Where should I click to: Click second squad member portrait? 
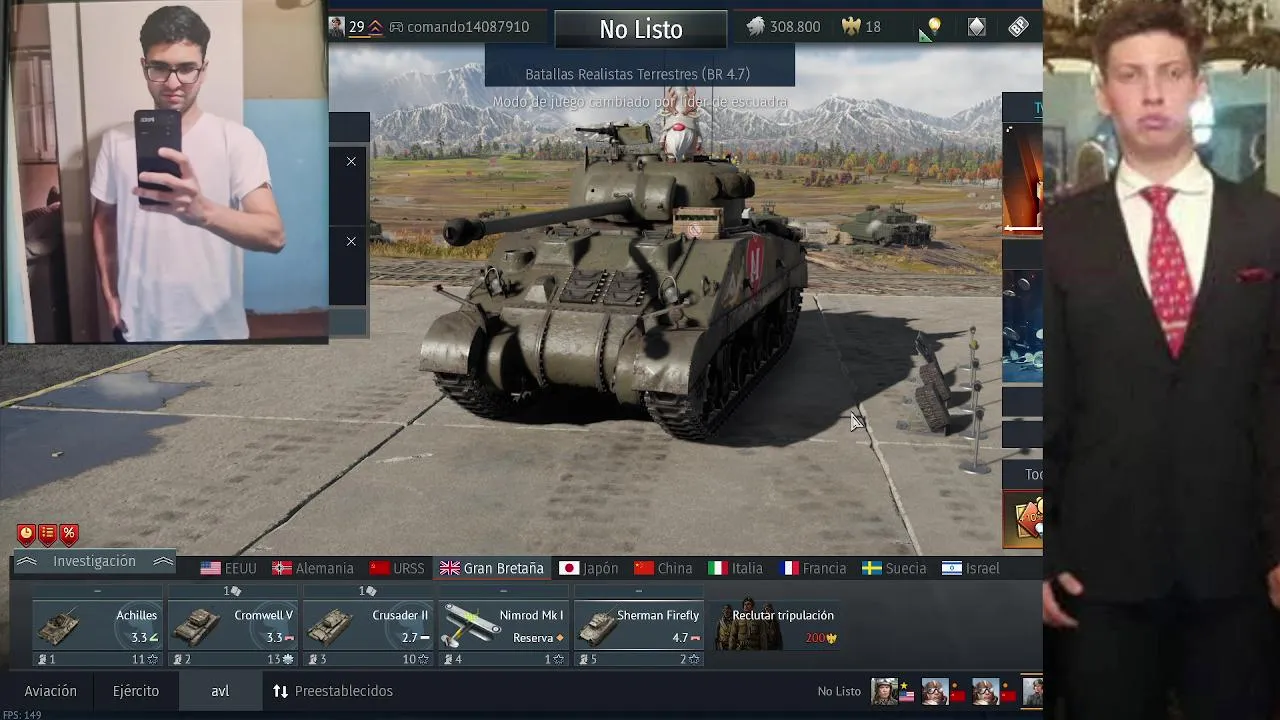click(935, 691)
